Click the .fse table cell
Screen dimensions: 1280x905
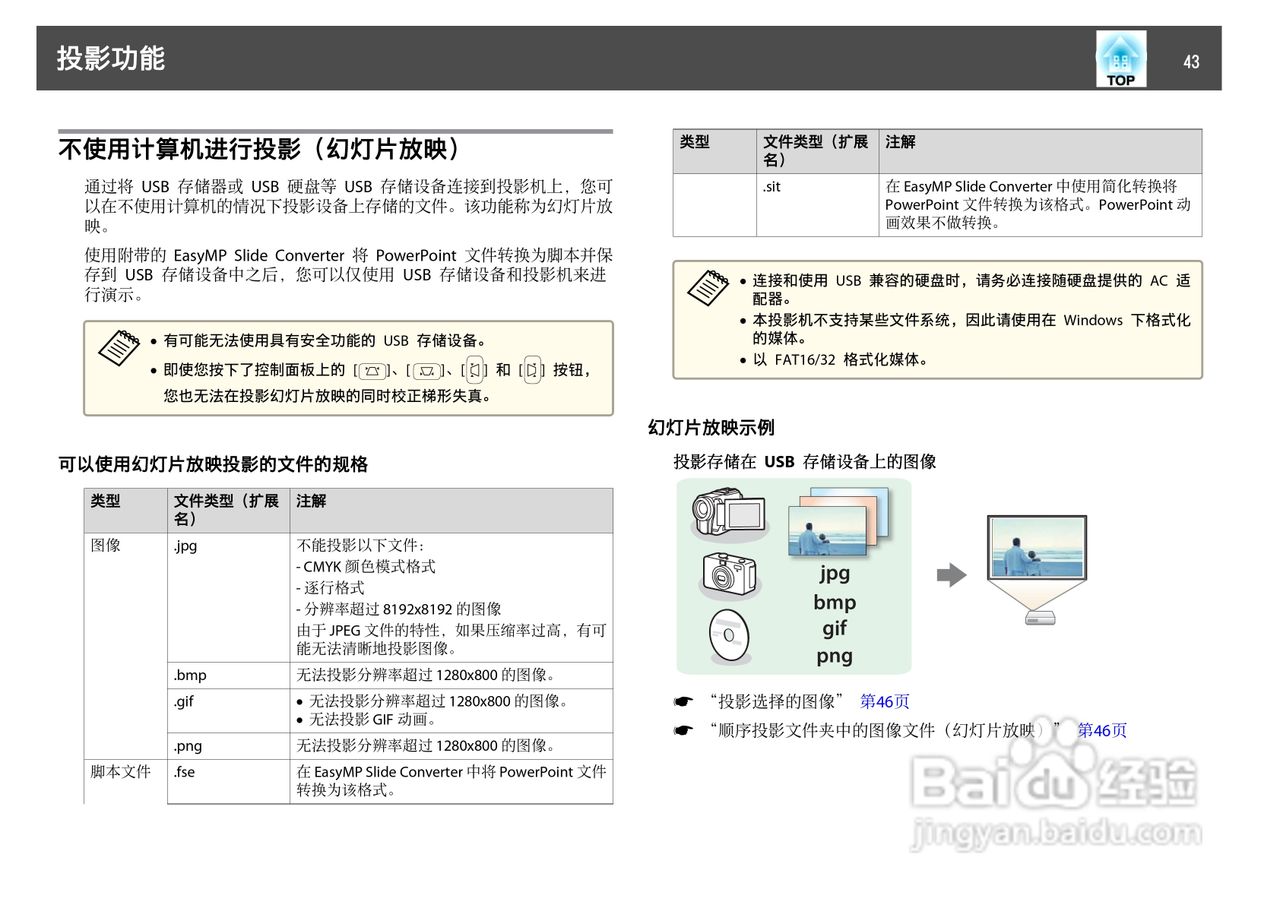[x=228, y=781]
